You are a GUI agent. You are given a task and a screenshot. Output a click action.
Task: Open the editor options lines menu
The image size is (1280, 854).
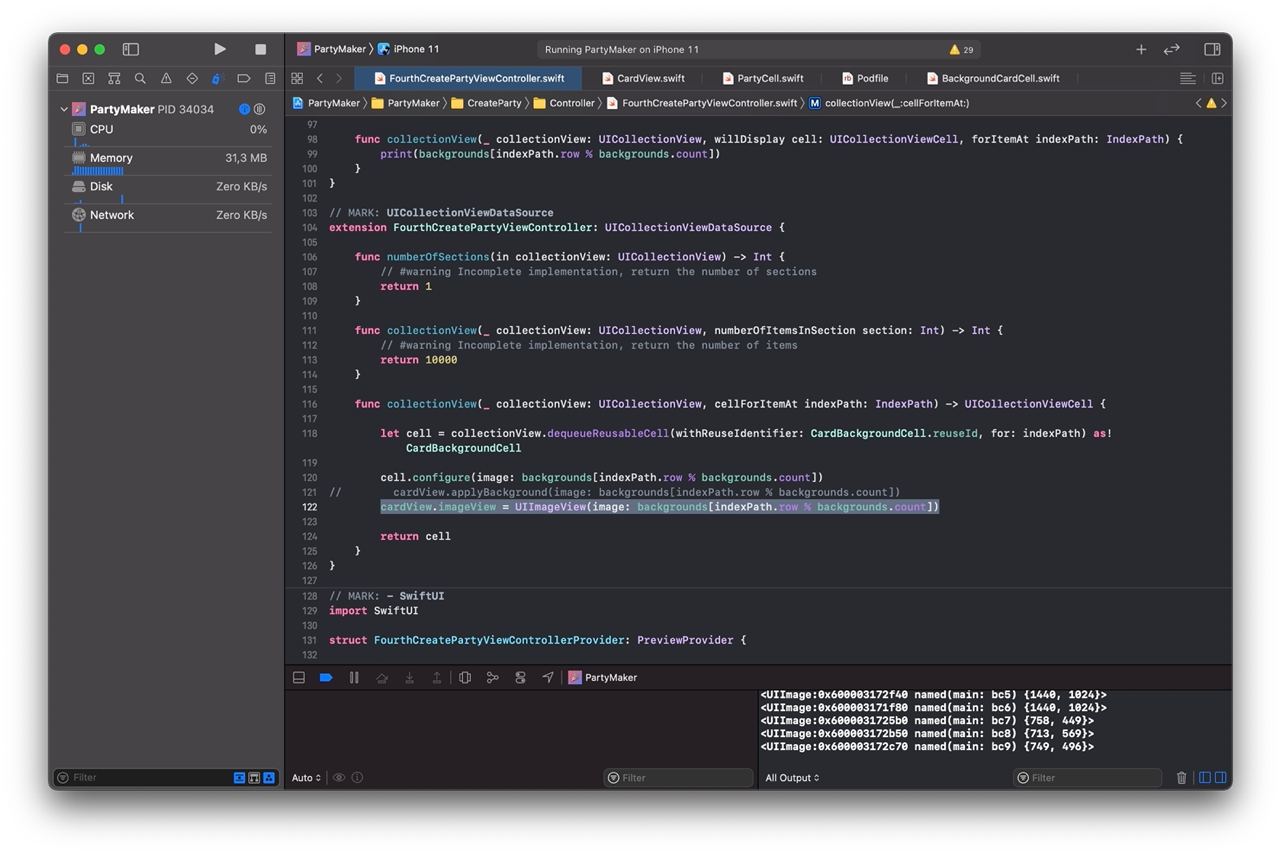tap(1188, 78)
